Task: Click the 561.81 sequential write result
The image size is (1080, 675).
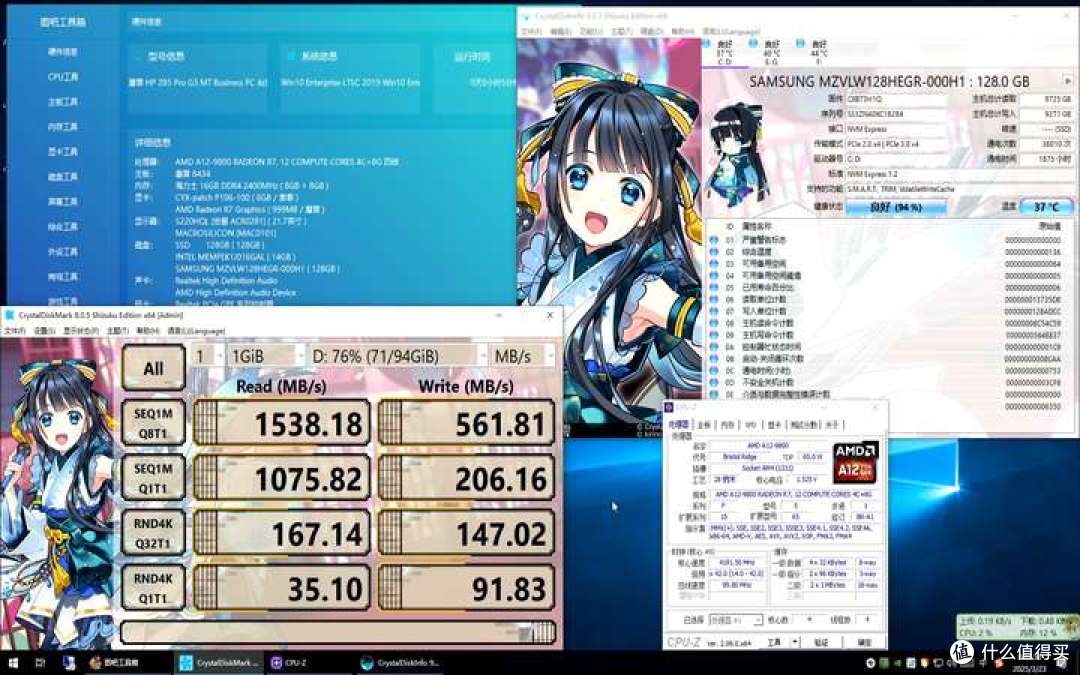Action: [466, 423]
